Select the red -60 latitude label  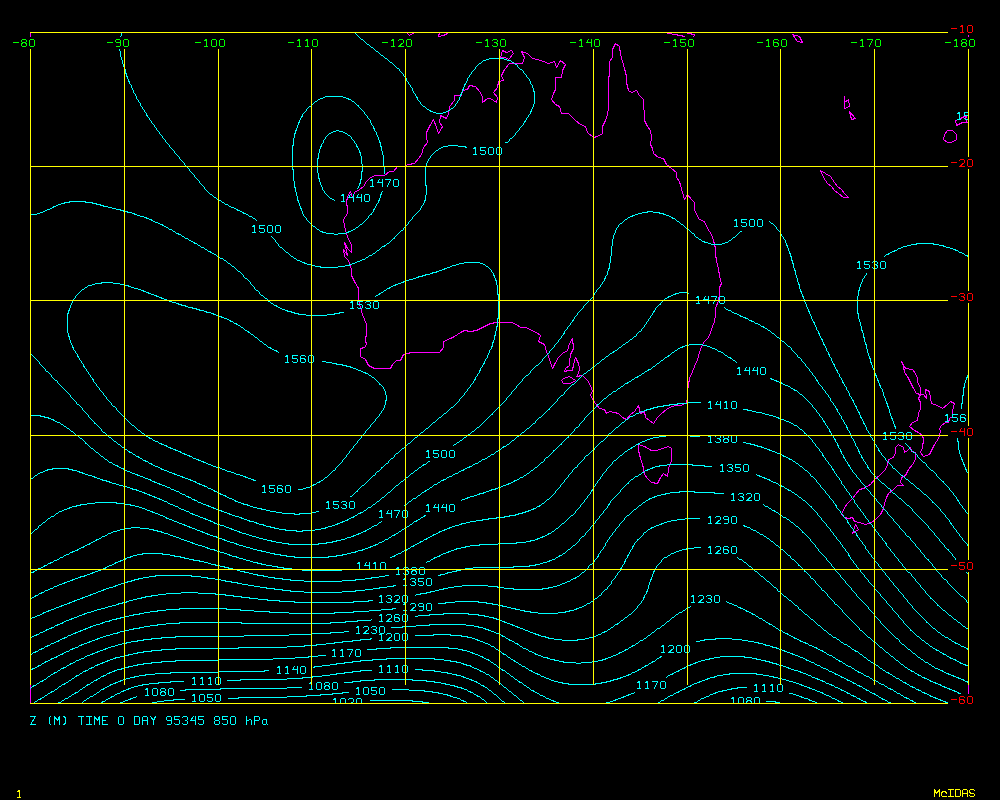(x=961, y=700)
